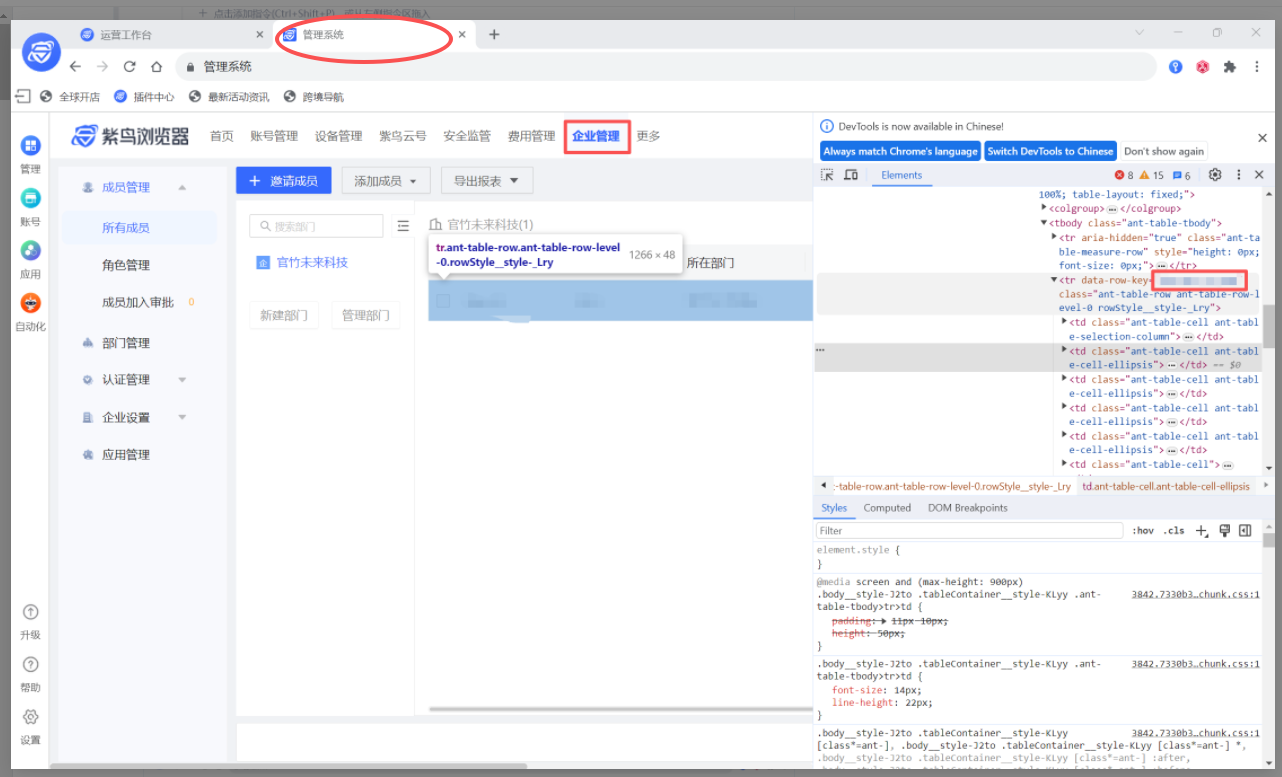This screenshot has width=1282, height=777.
Task: Open DevTools more options kebab menu
Action: point(1238,175)
